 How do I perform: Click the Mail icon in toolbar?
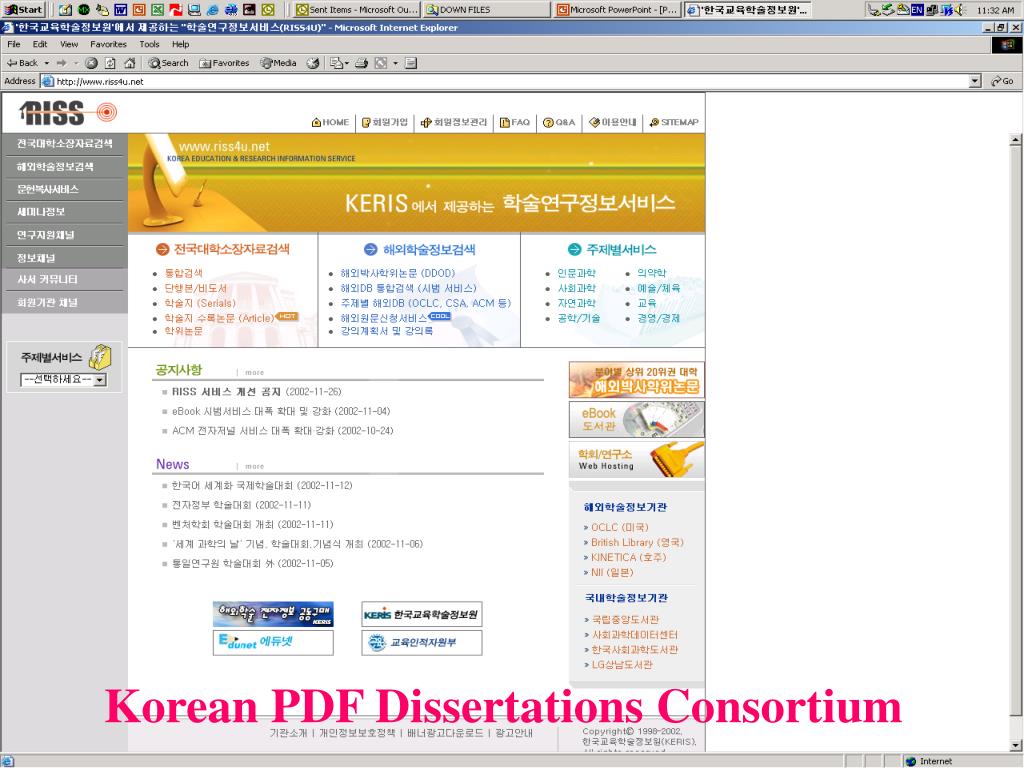pos(336,63)
